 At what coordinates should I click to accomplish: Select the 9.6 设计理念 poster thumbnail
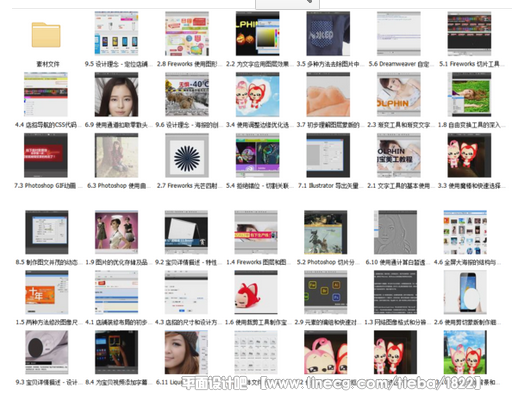click(x=187, y=94)
